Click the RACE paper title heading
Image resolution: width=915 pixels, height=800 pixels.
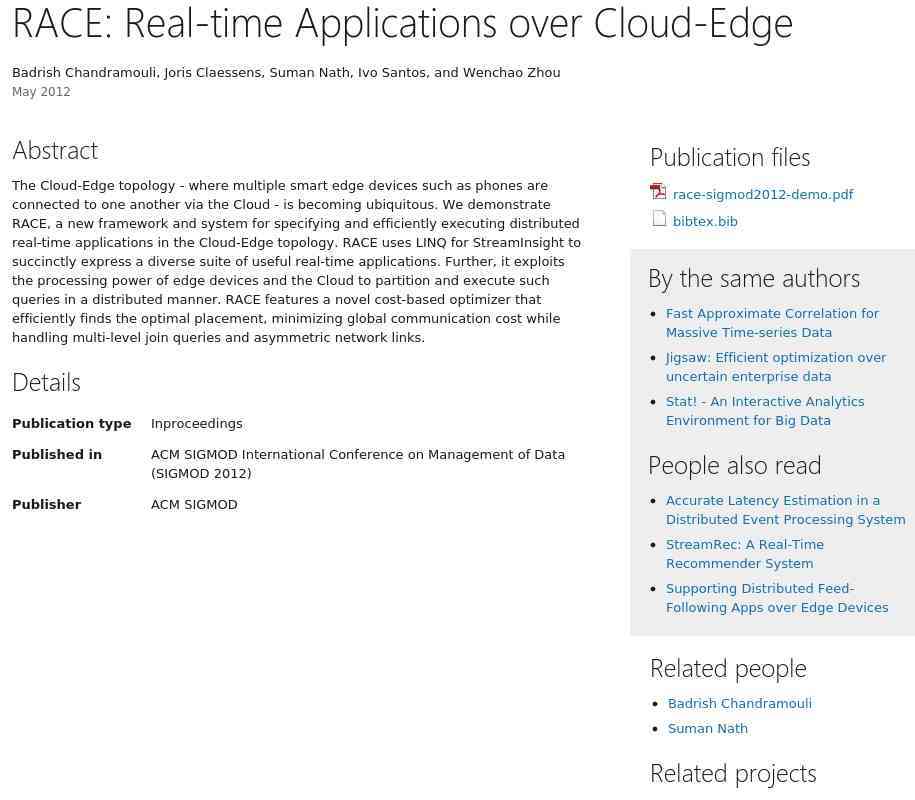point(403,25)
